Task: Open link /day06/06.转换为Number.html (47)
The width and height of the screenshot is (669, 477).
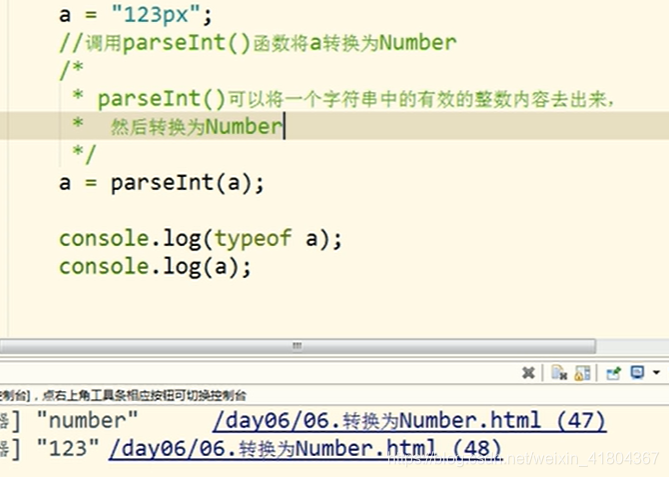Action: 409,421
